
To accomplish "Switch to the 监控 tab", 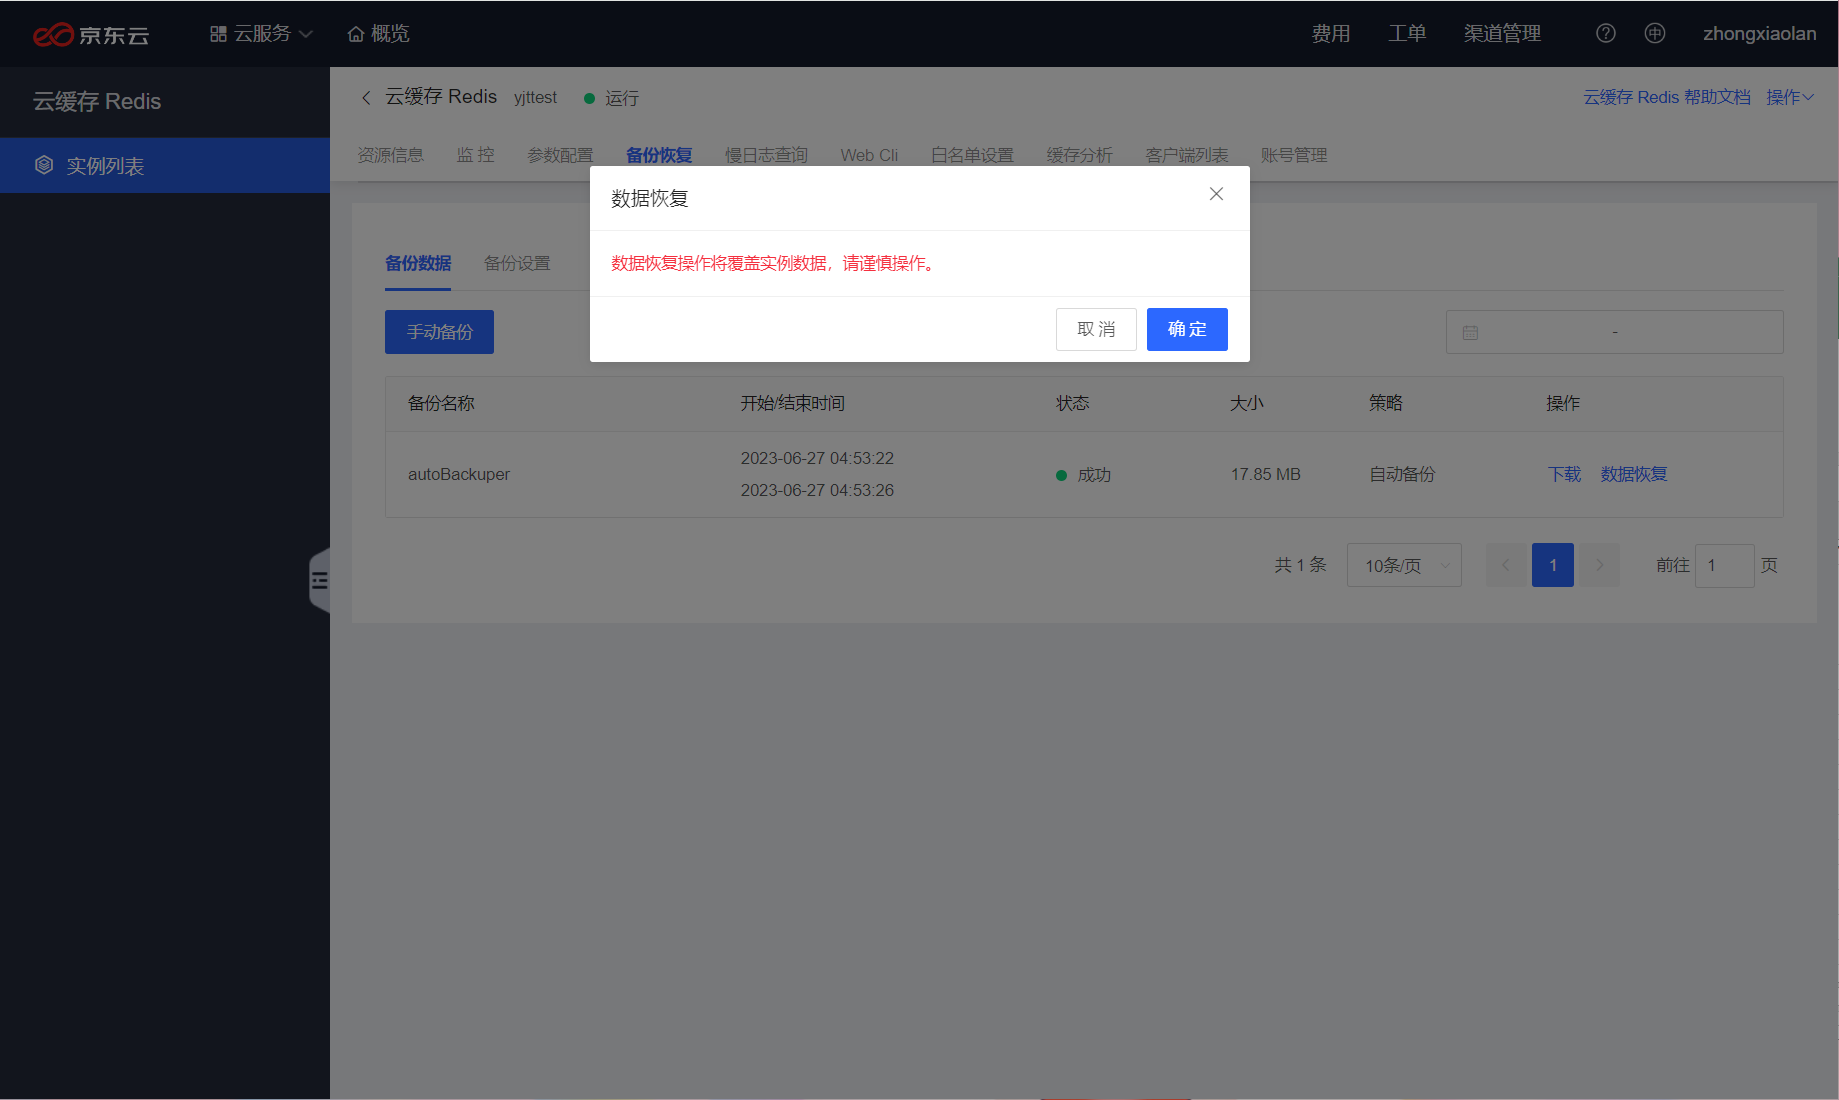I will (x=476, y=155).
